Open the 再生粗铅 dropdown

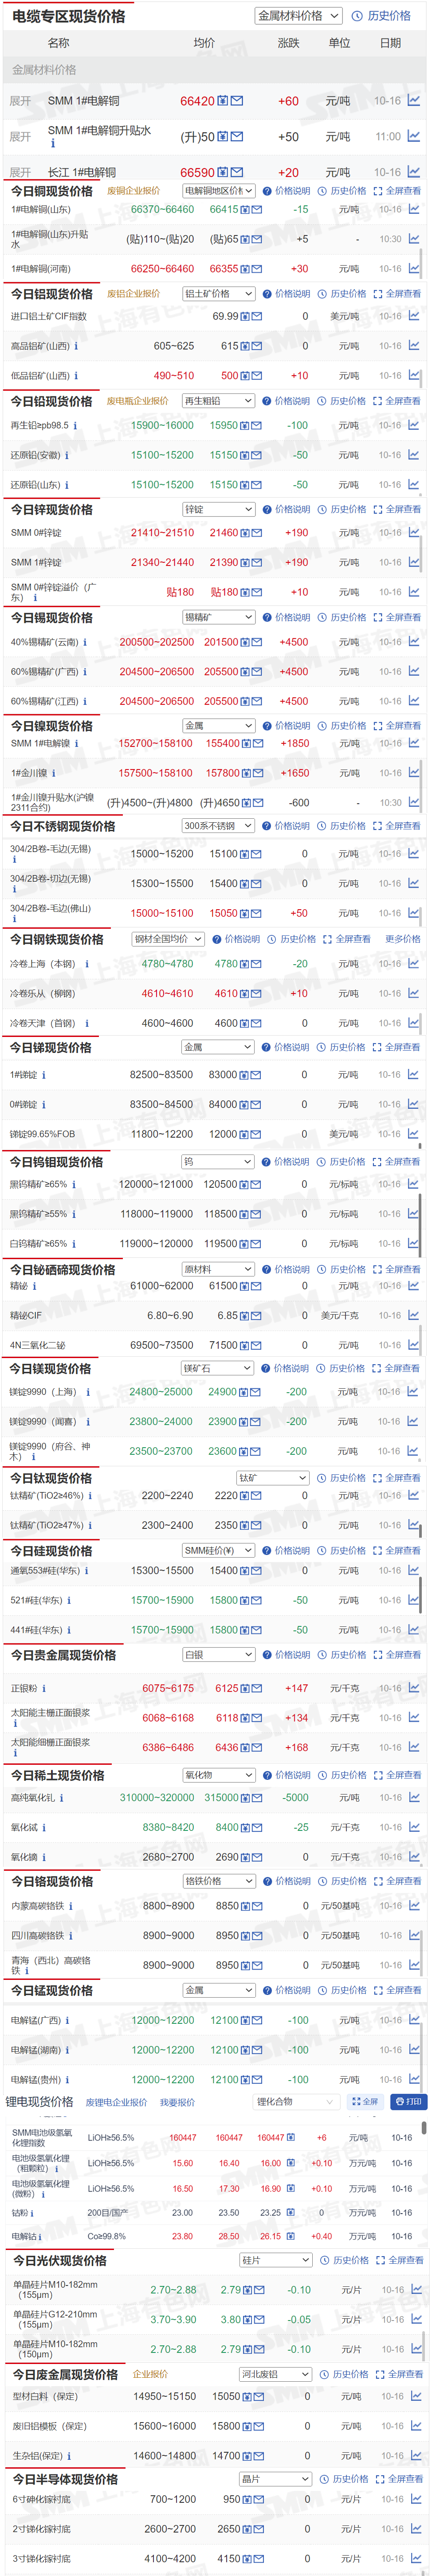(218, 401)
